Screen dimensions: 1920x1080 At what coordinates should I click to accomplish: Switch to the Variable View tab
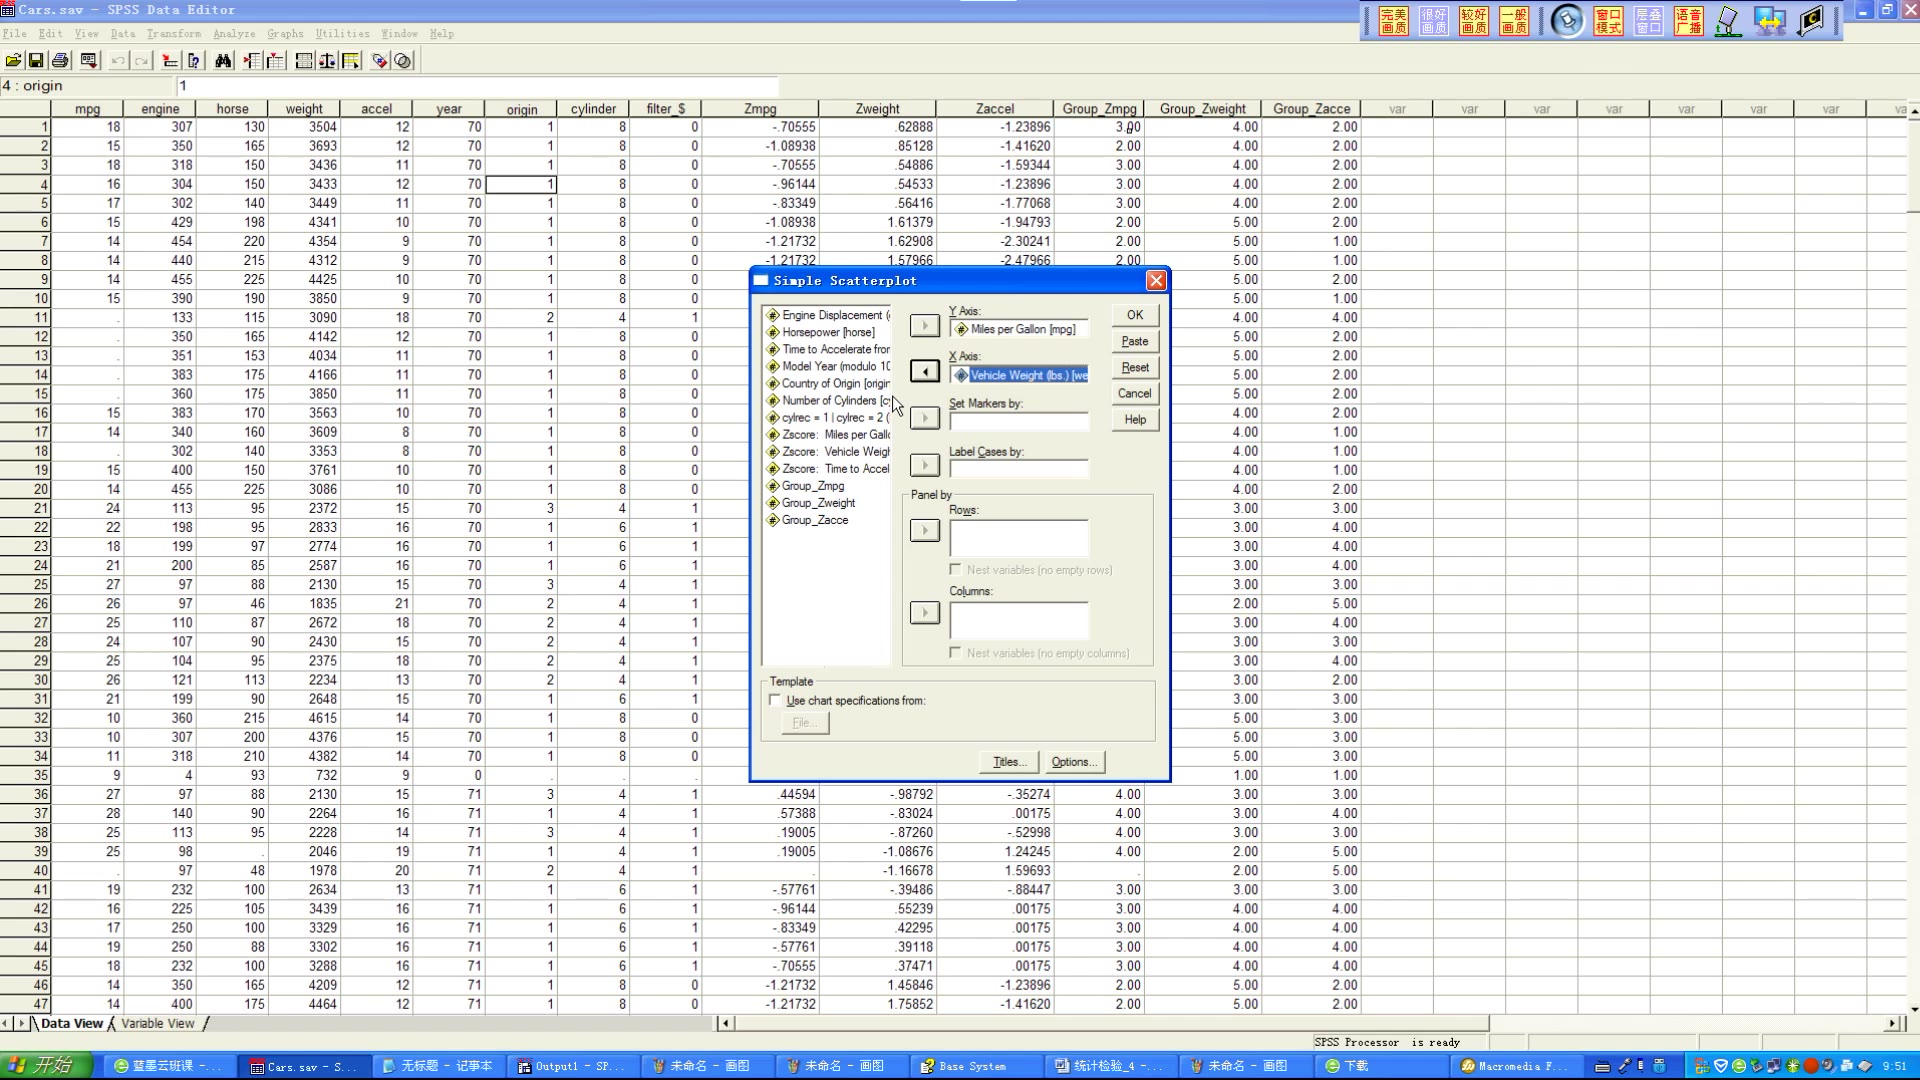(157, 1023)
